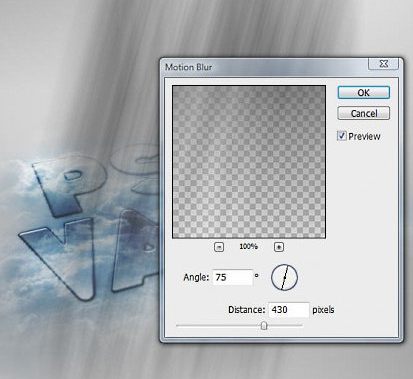413x379 pixels.
Task: Click the pixels unit label
Action: coord(323,310)
